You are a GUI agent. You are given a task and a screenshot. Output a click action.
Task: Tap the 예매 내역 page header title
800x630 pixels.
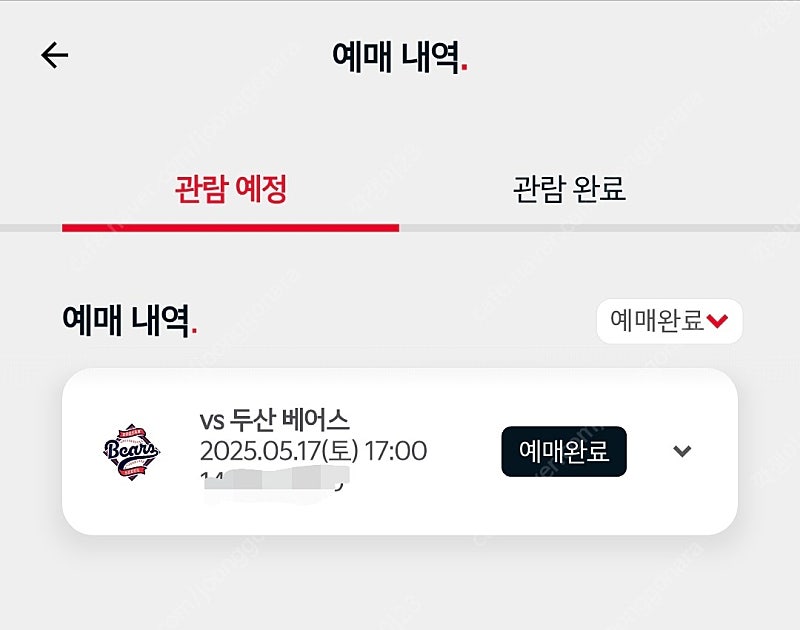click(396, 56)
